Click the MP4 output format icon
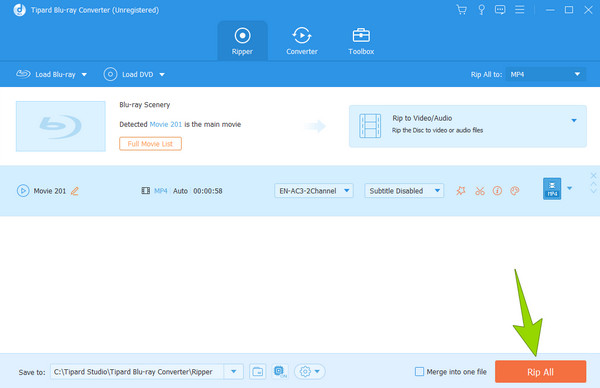600x388 pixels. point(552,189)
